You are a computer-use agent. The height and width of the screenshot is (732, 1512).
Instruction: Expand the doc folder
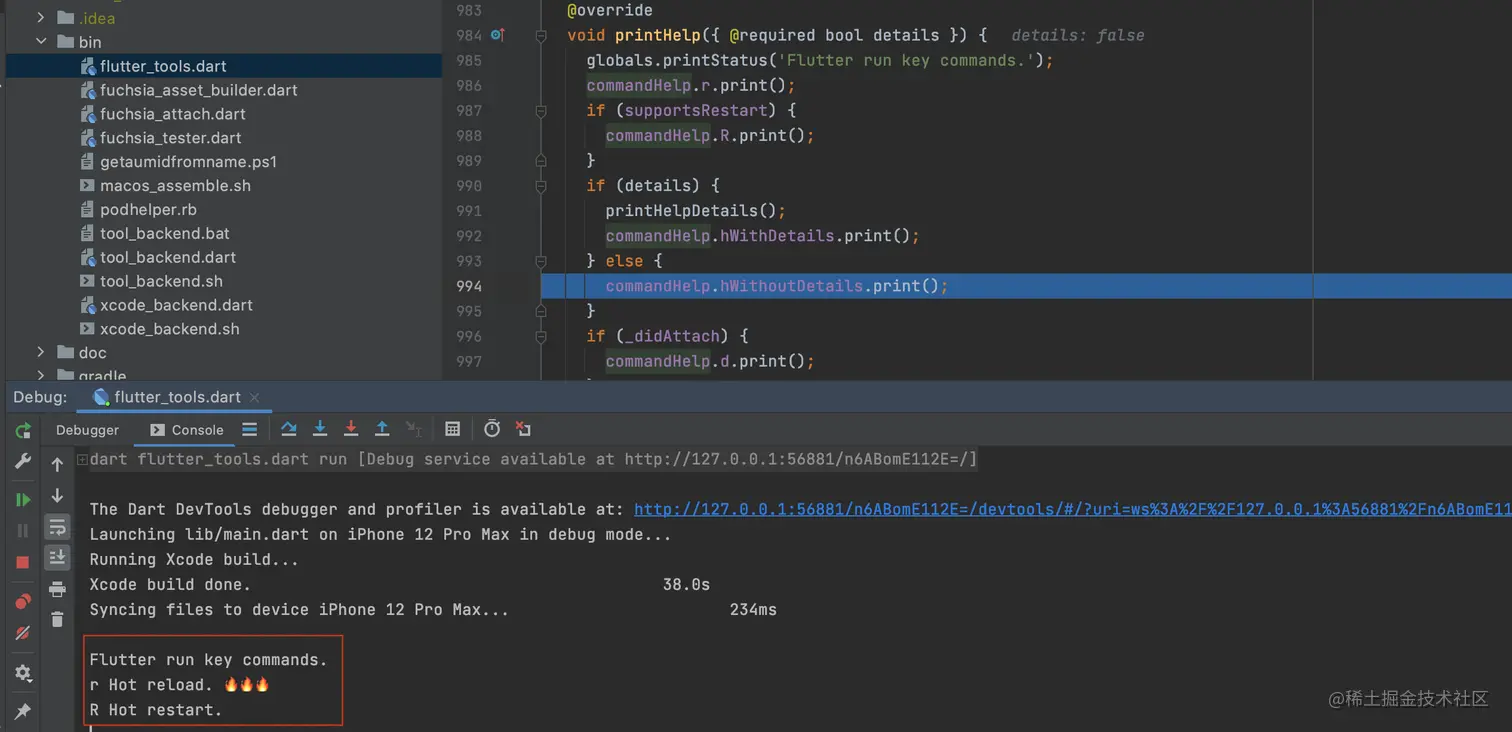click(x=41, y=352)
